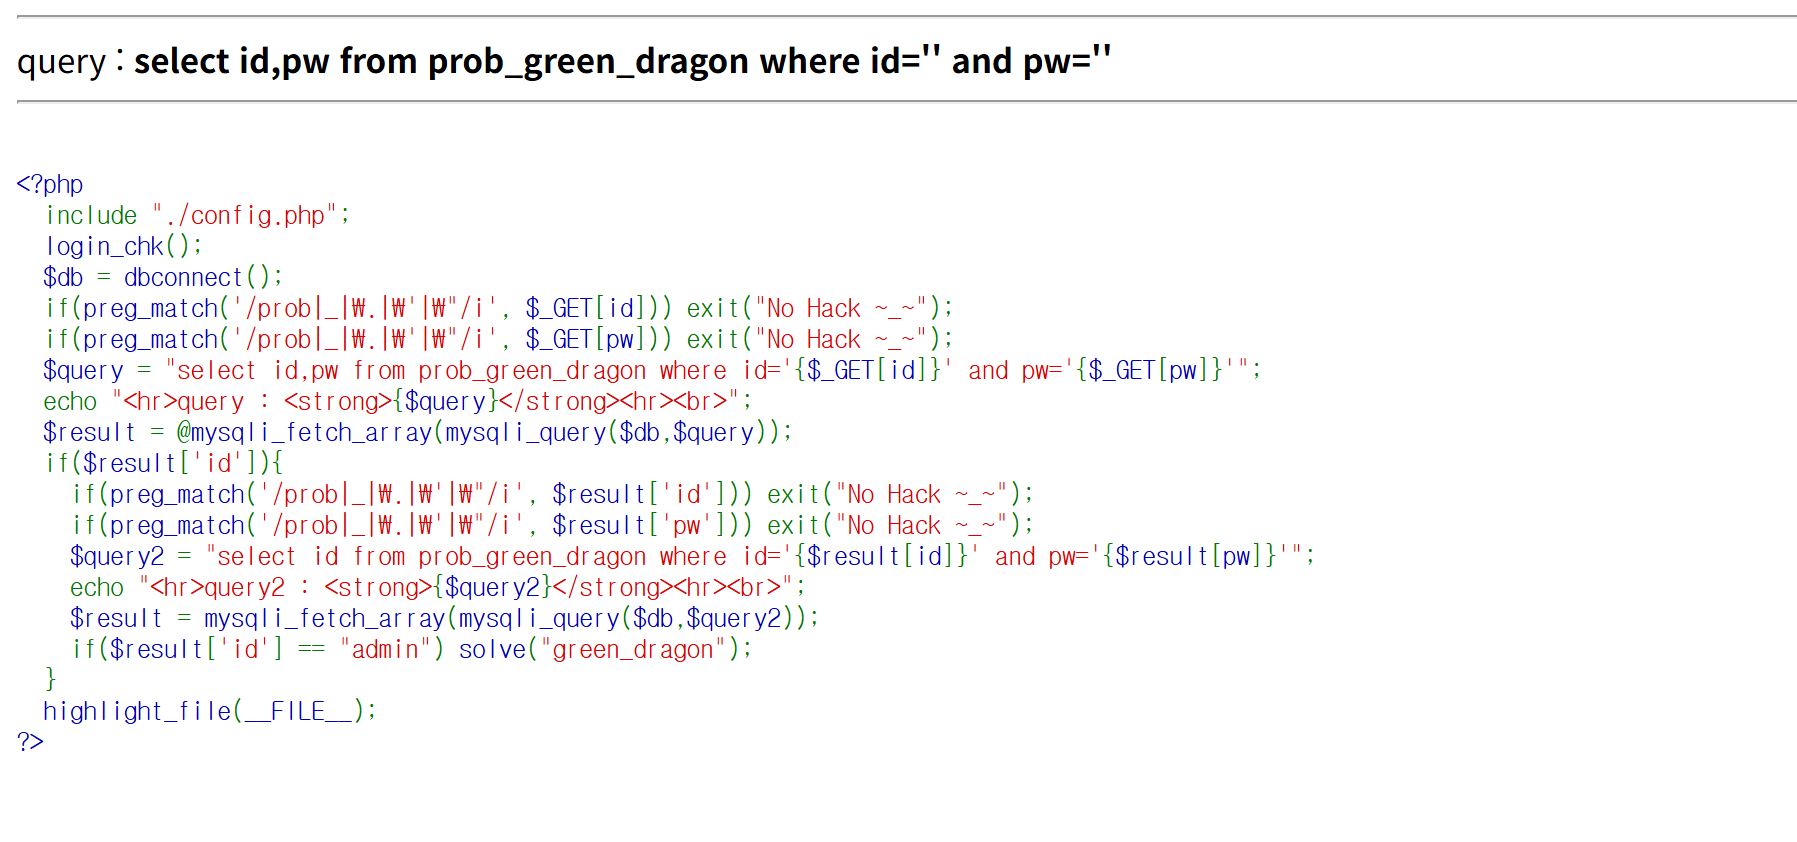Click the preg_match line checking $result['pw']
Viewport: 1797px width, 842px height.
[551, 525]
